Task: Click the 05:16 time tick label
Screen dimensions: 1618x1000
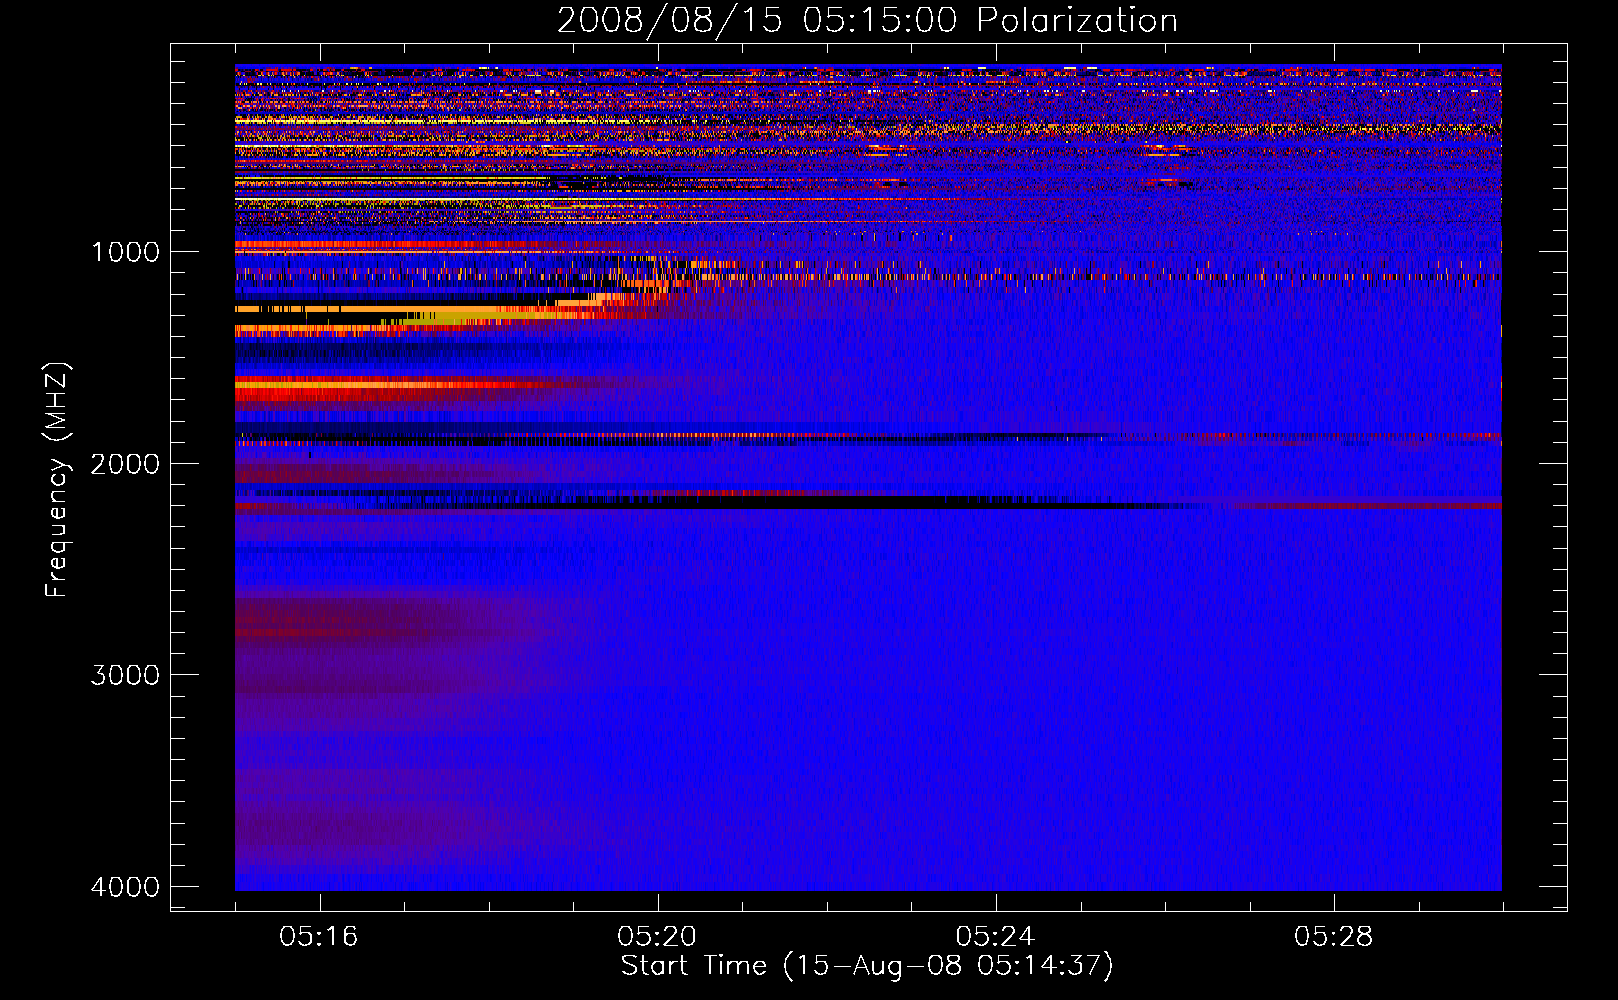Action: pyautogui.click(x=319, y=936)
